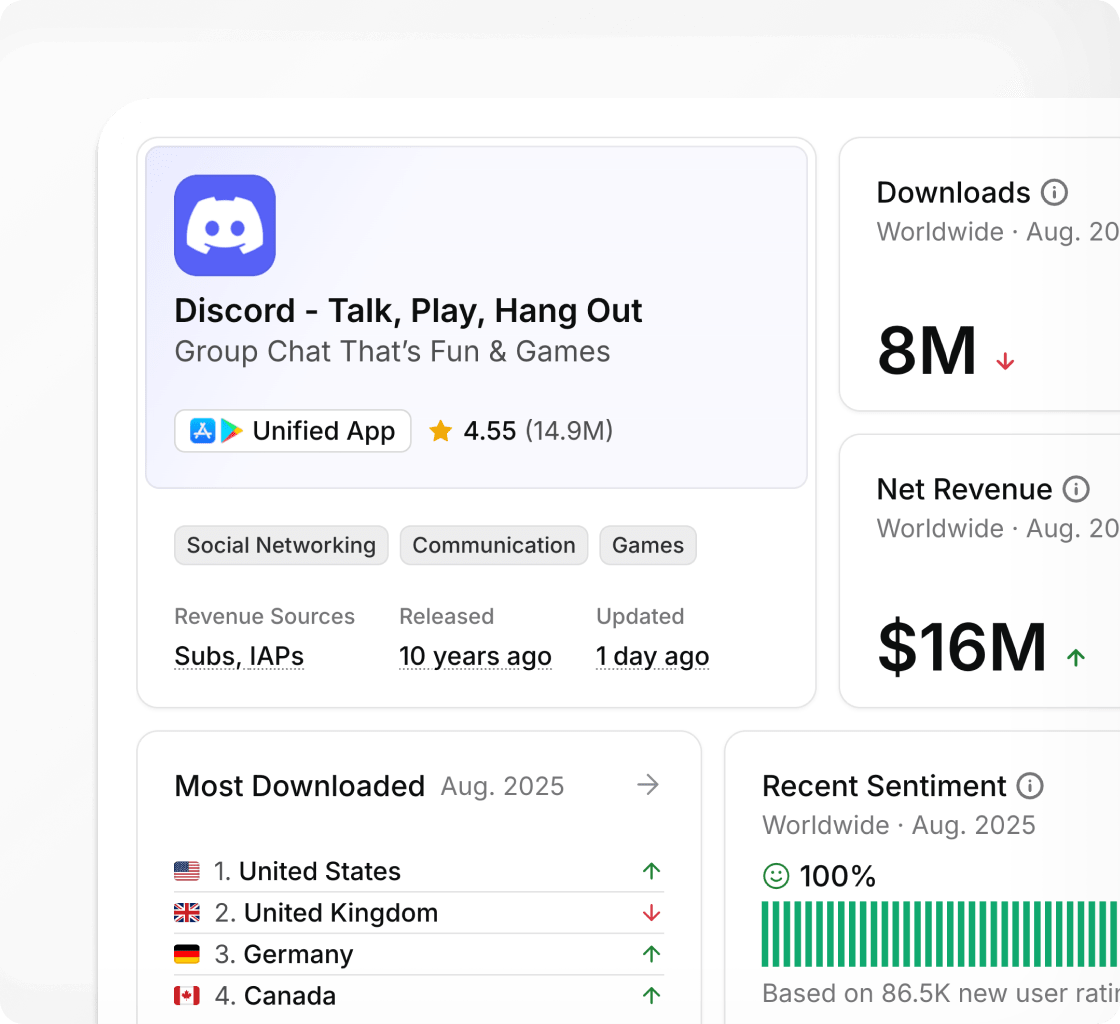
Task: Click the Google Play icon in Unified App
Action: click(x=231, y=431)
